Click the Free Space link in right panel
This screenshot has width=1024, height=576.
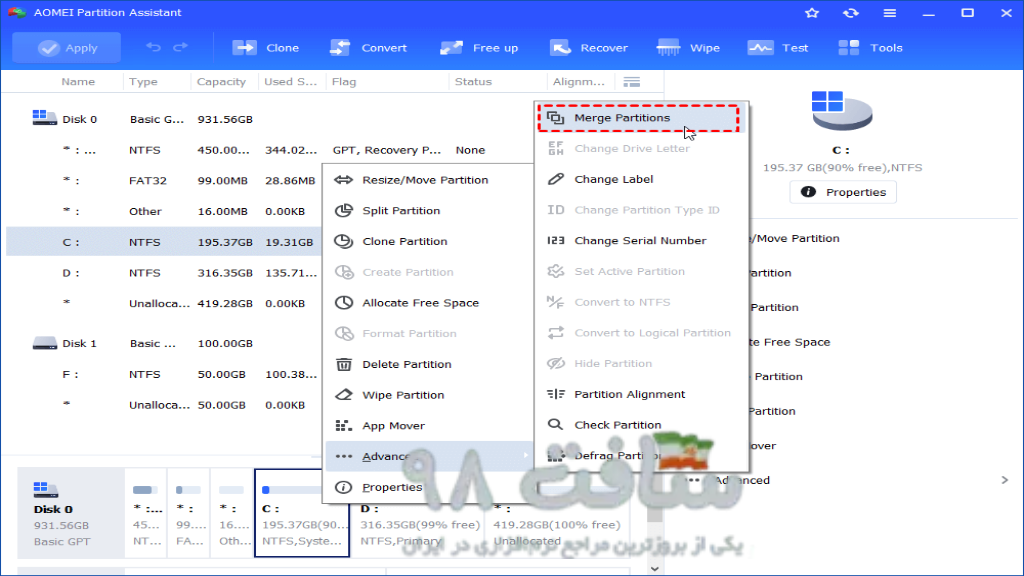click(790, 342)
